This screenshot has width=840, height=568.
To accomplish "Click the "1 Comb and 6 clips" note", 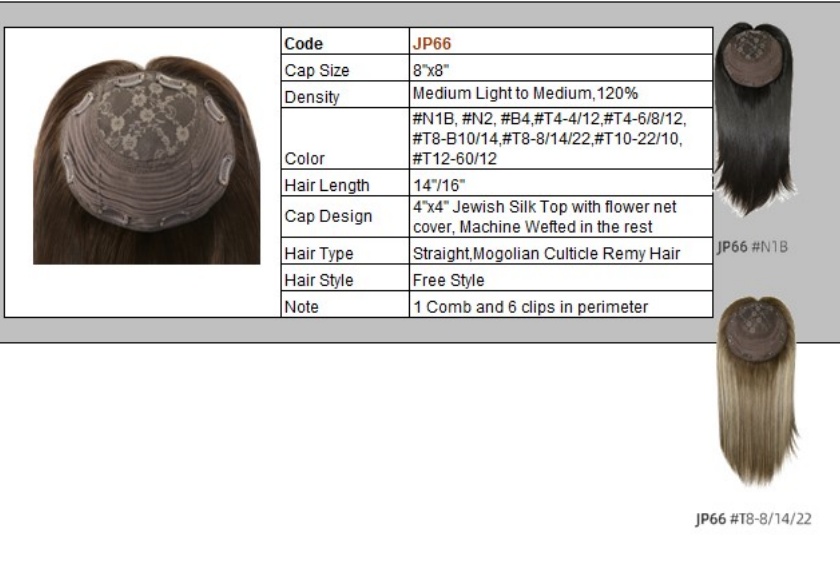I will click(x=530, y=307).
